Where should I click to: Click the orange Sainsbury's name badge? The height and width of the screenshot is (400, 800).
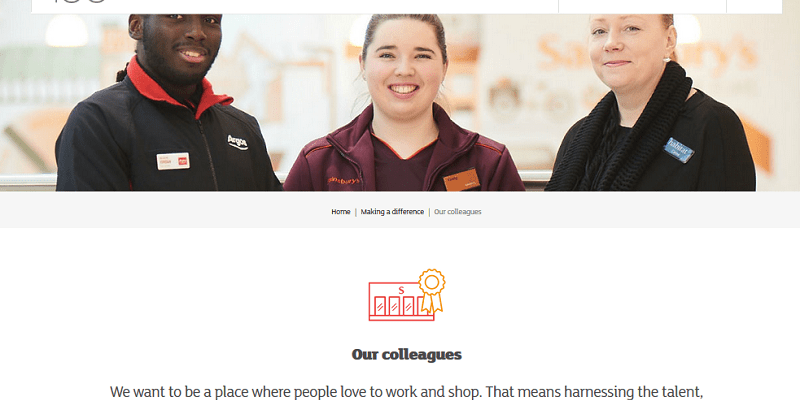[462, 180]
